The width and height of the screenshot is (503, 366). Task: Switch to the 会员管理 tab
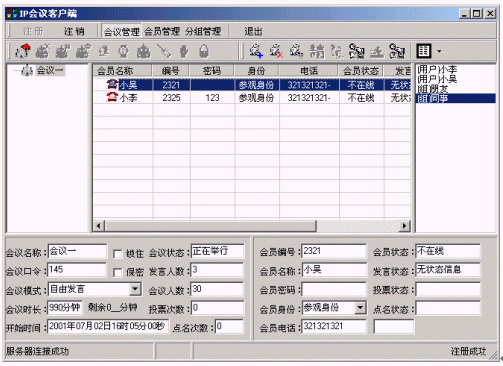(162, 32)
